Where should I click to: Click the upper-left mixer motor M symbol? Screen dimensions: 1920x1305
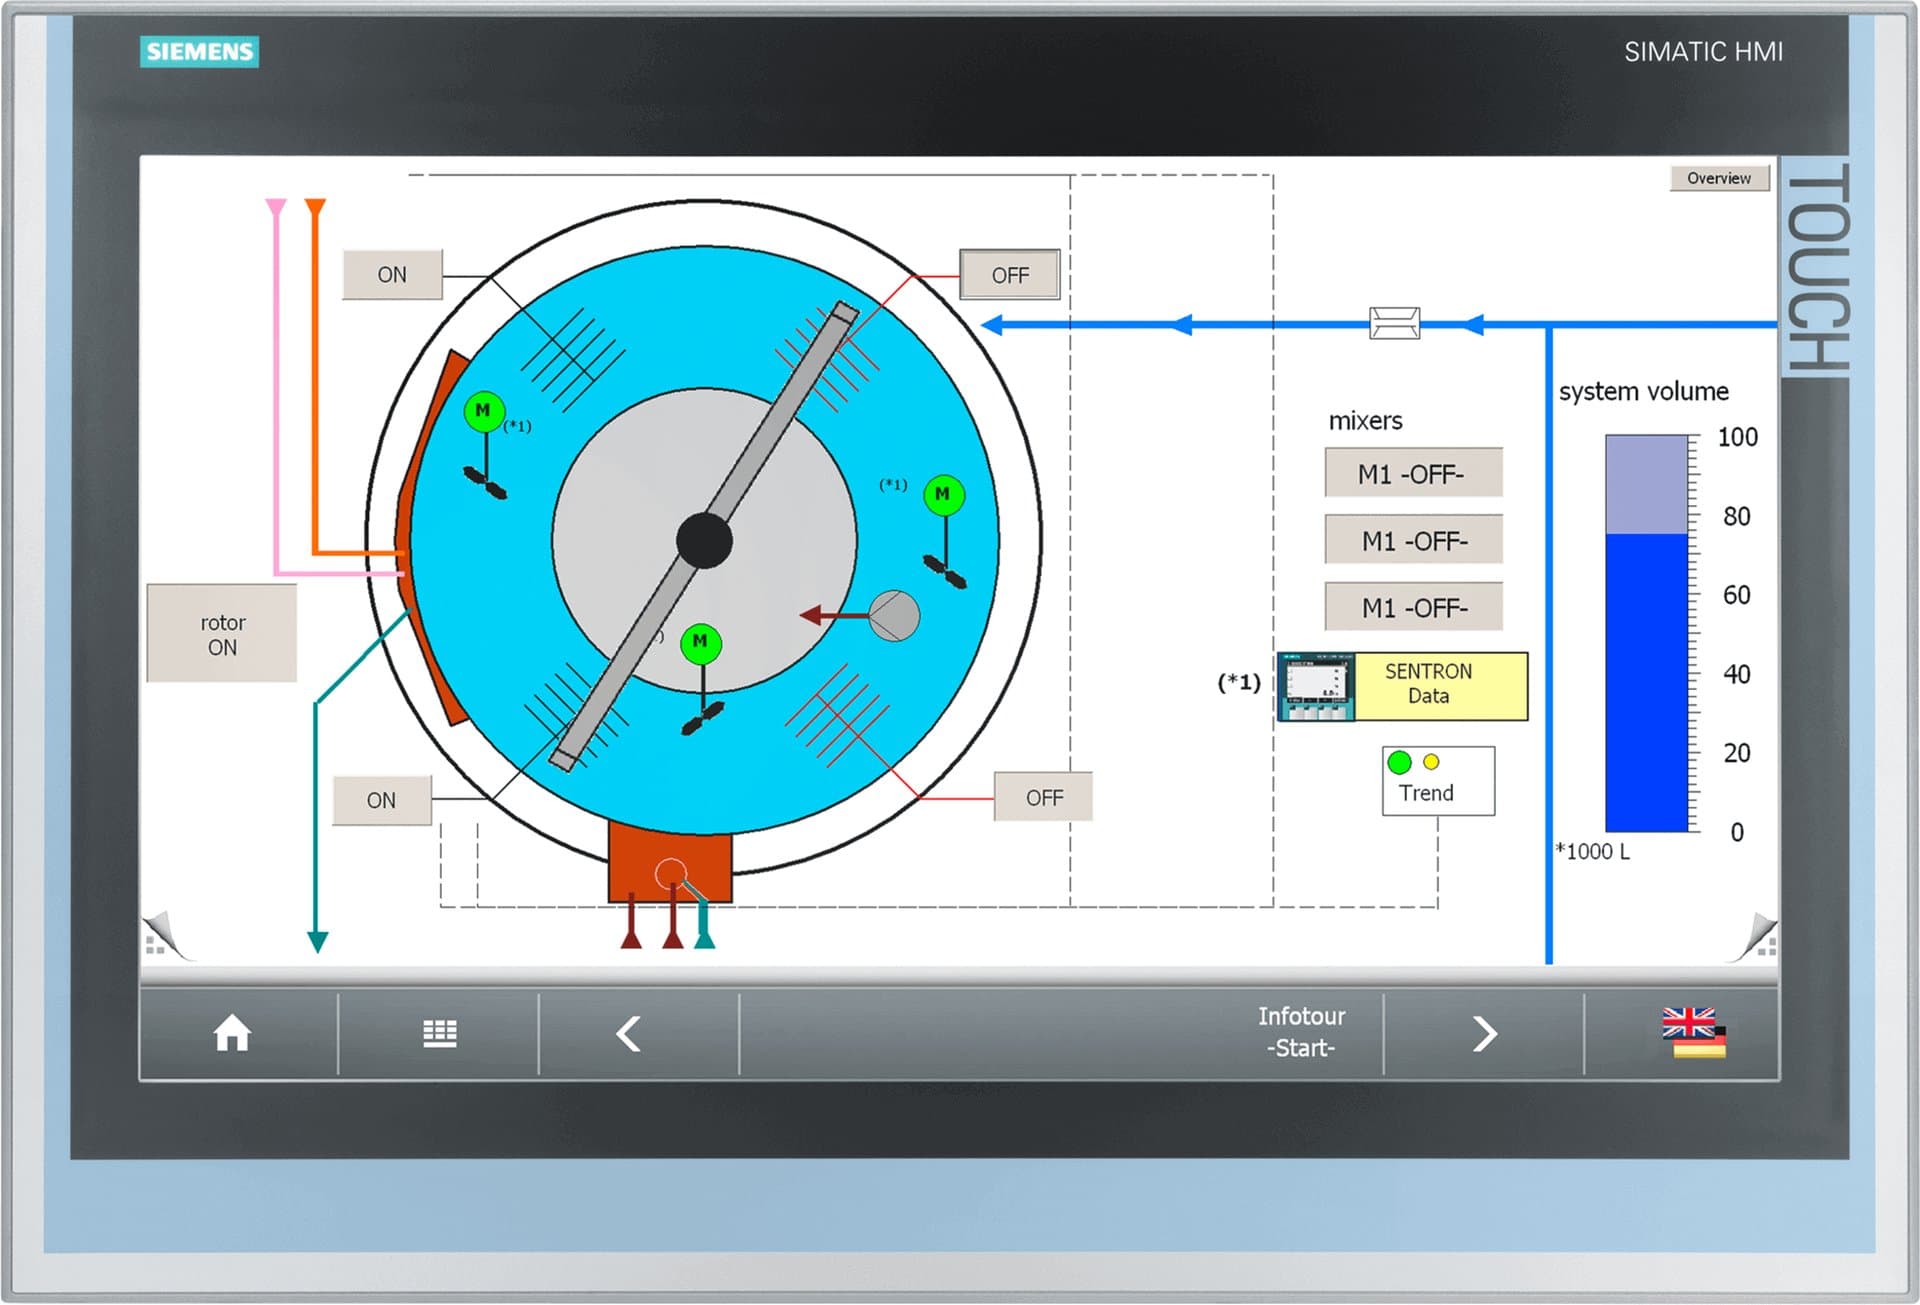click(x=484, y=411)
